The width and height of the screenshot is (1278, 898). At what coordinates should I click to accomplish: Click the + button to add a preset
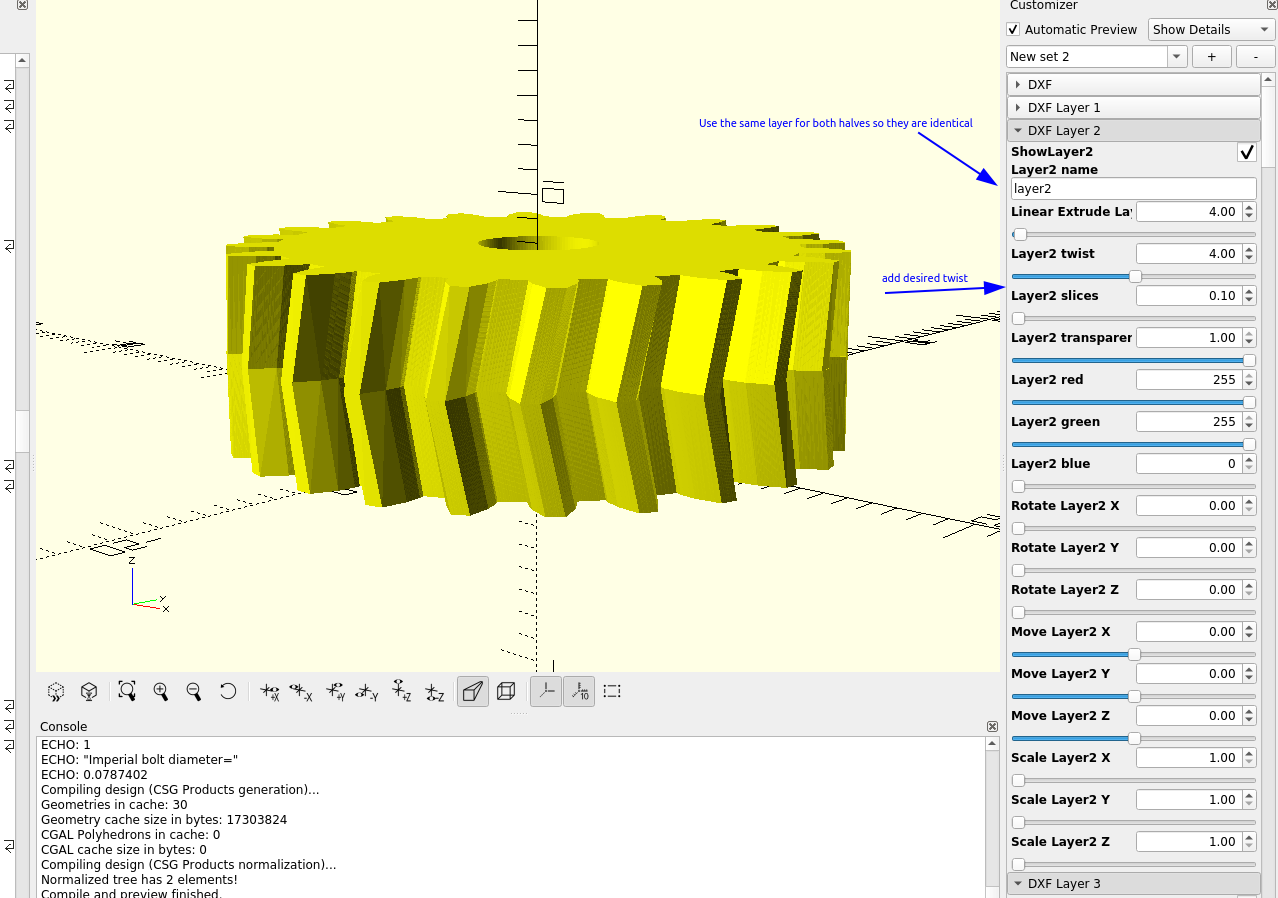point(1211,56)
